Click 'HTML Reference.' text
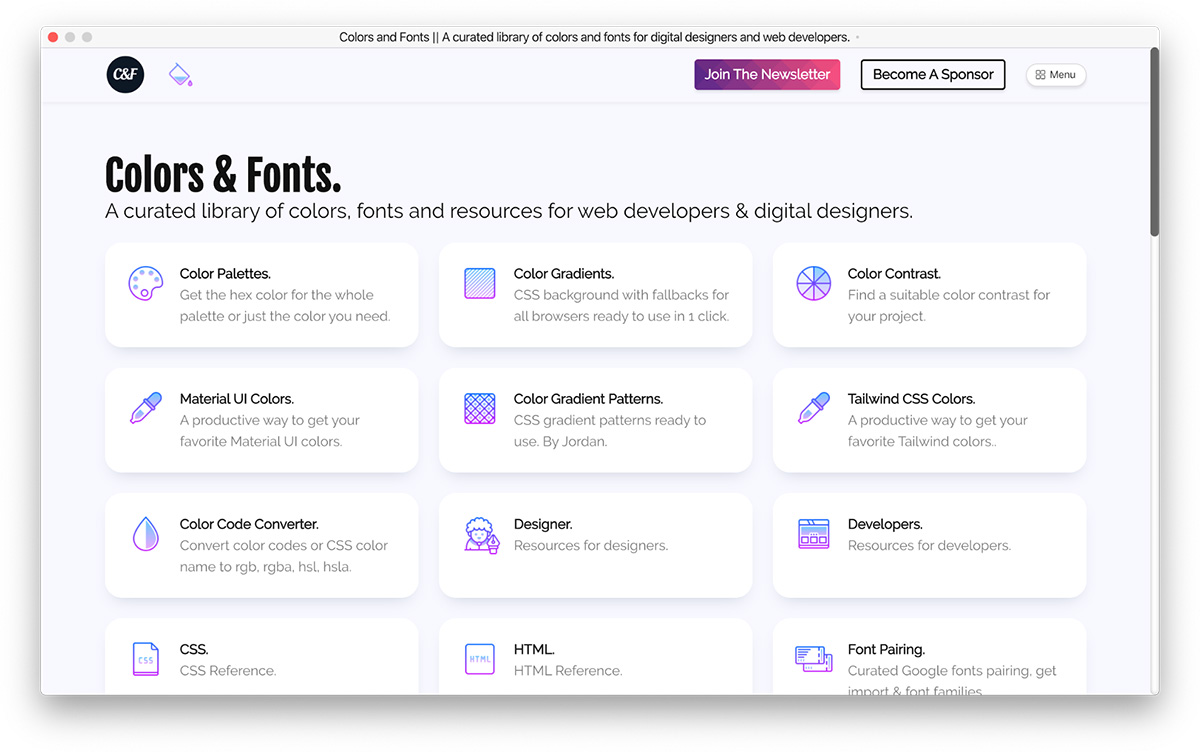 tap(568, 671)
